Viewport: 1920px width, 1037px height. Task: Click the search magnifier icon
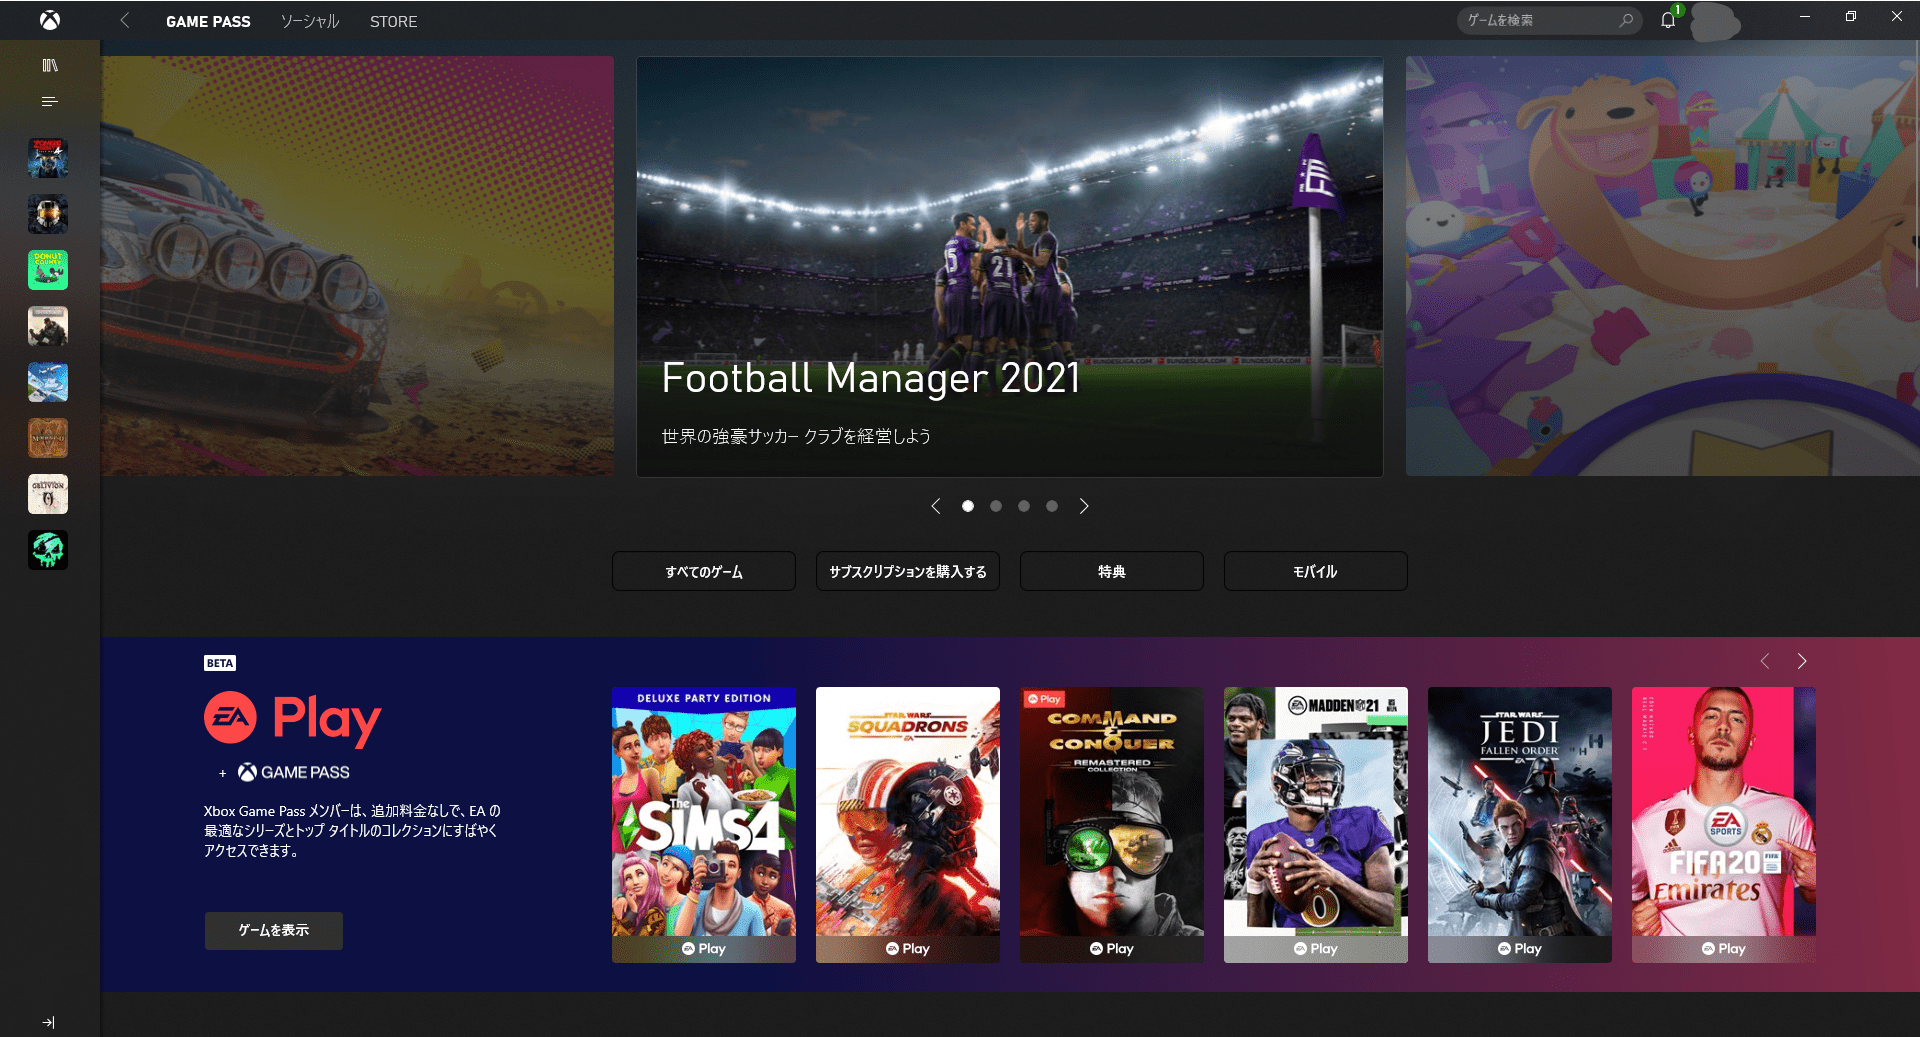point(1626,20)
